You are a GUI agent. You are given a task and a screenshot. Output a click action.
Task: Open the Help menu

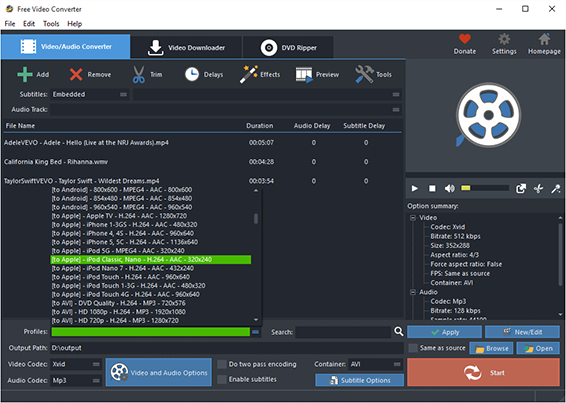(x=74, y=24)
